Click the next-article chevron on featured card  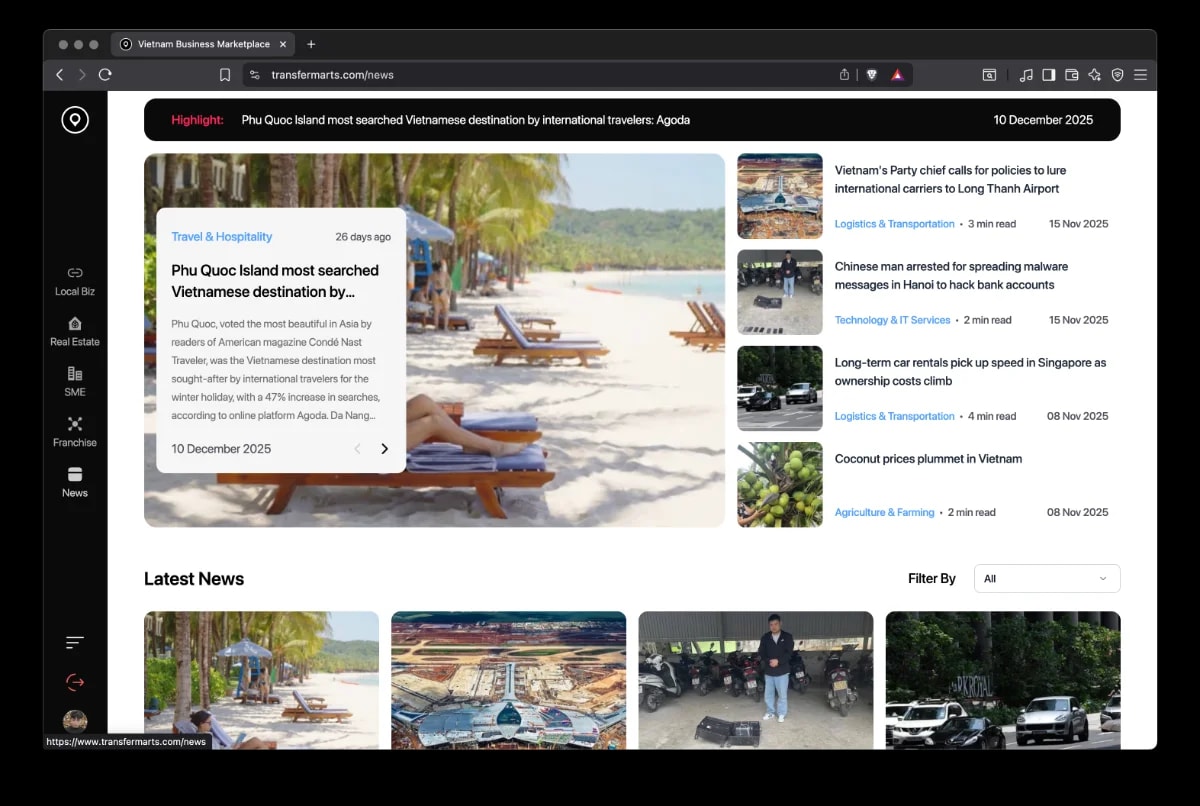tap(384, 449)
